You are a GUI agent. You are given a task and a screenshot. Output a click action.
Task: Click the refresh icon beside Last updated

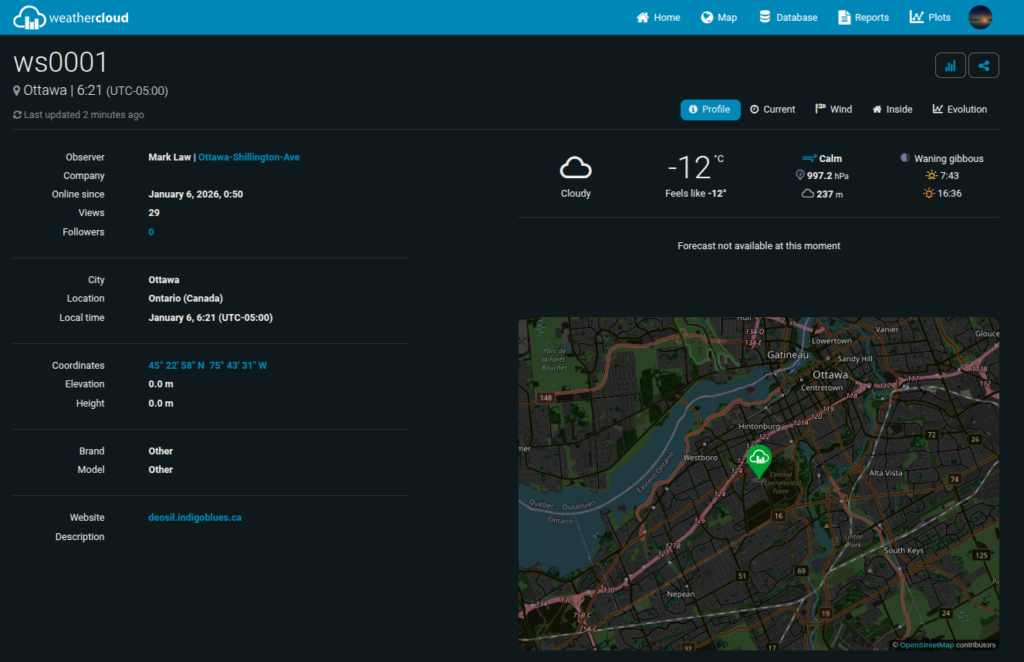[17, 115]
